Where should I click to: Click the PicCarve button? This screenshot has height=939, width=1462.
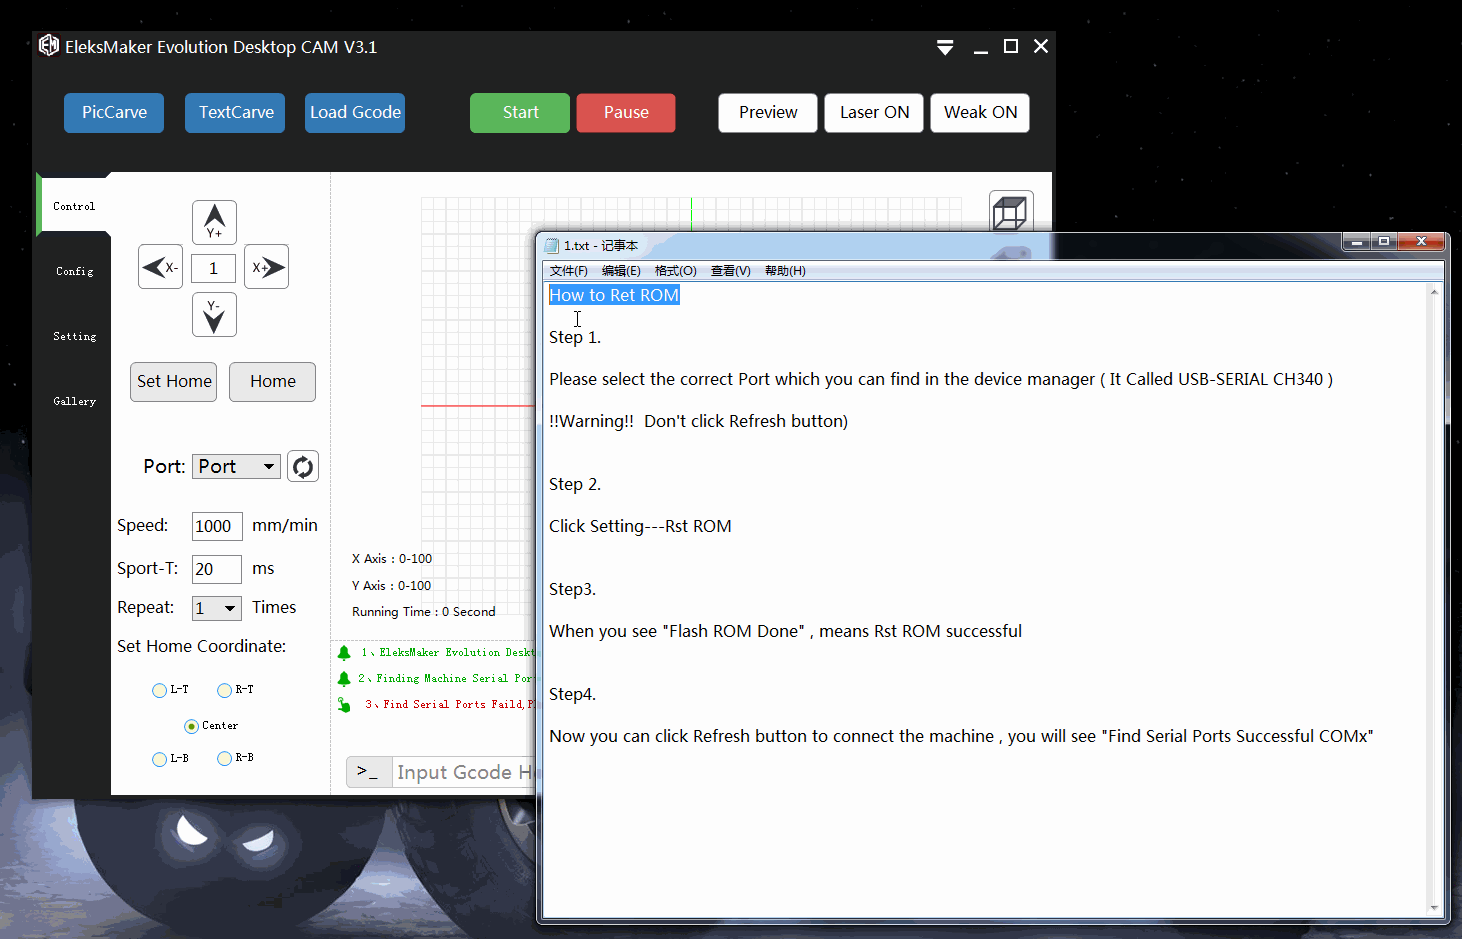click(114, 113)
